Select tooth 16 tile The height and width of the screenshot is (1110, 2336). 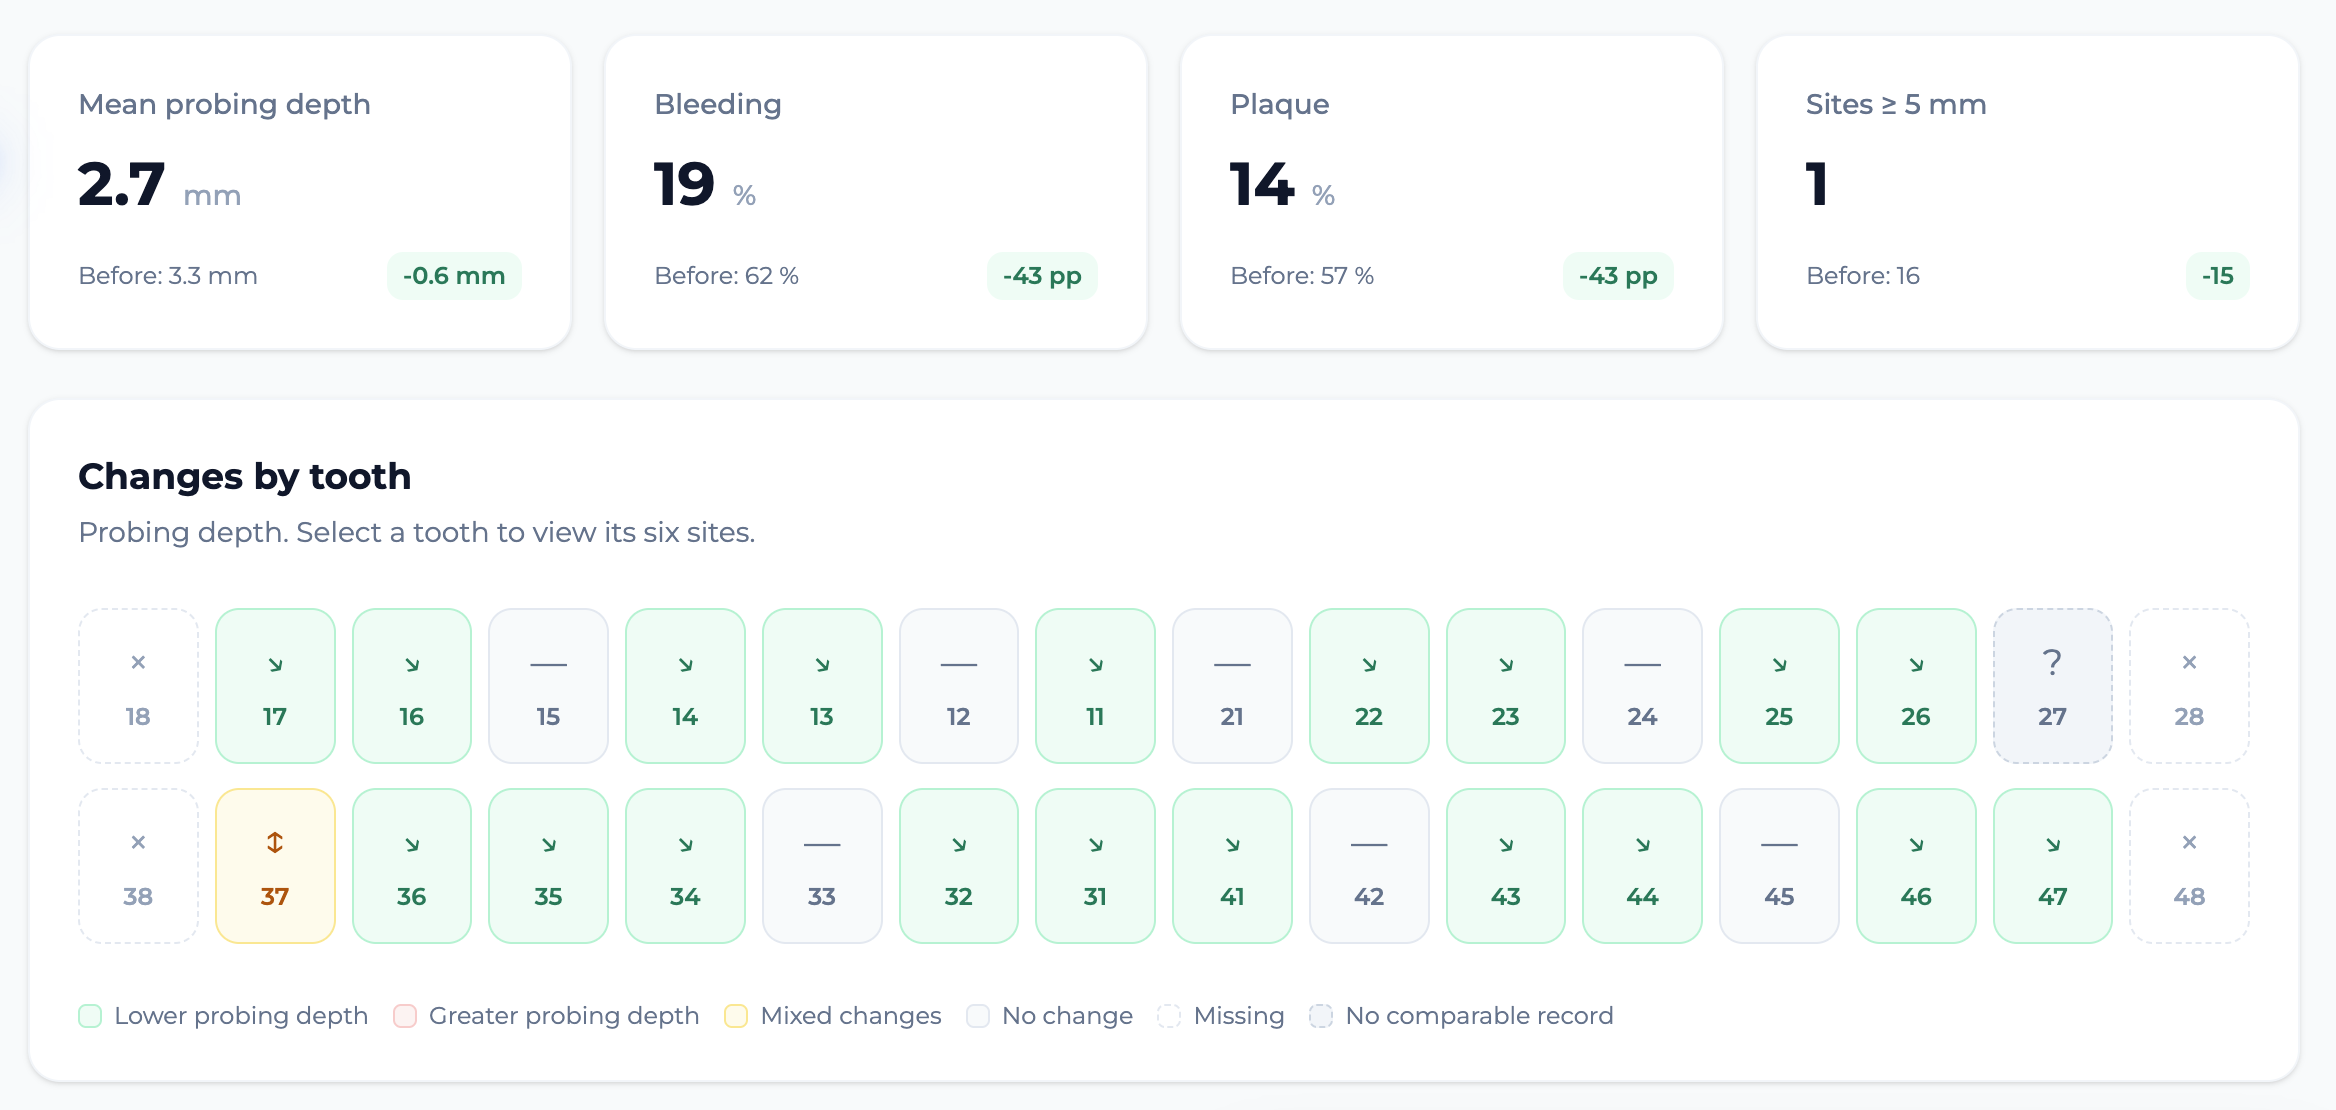pos(412,686)
